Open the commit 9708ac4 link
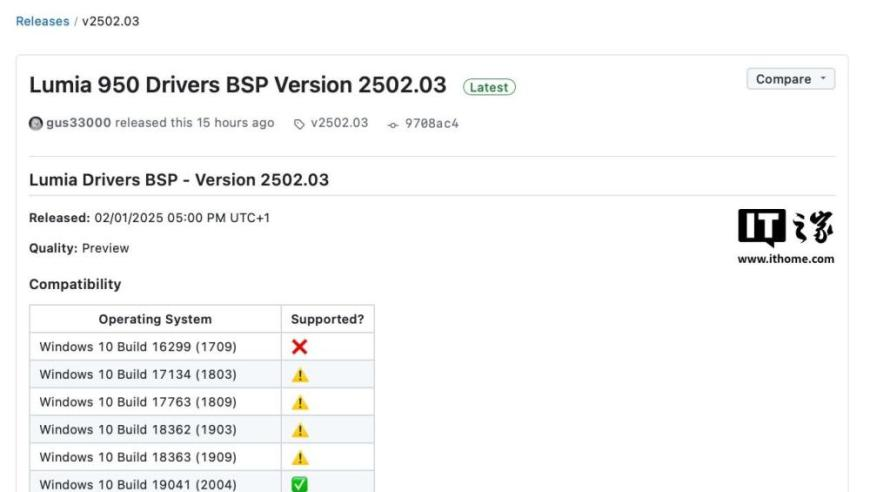 point(432,123)
